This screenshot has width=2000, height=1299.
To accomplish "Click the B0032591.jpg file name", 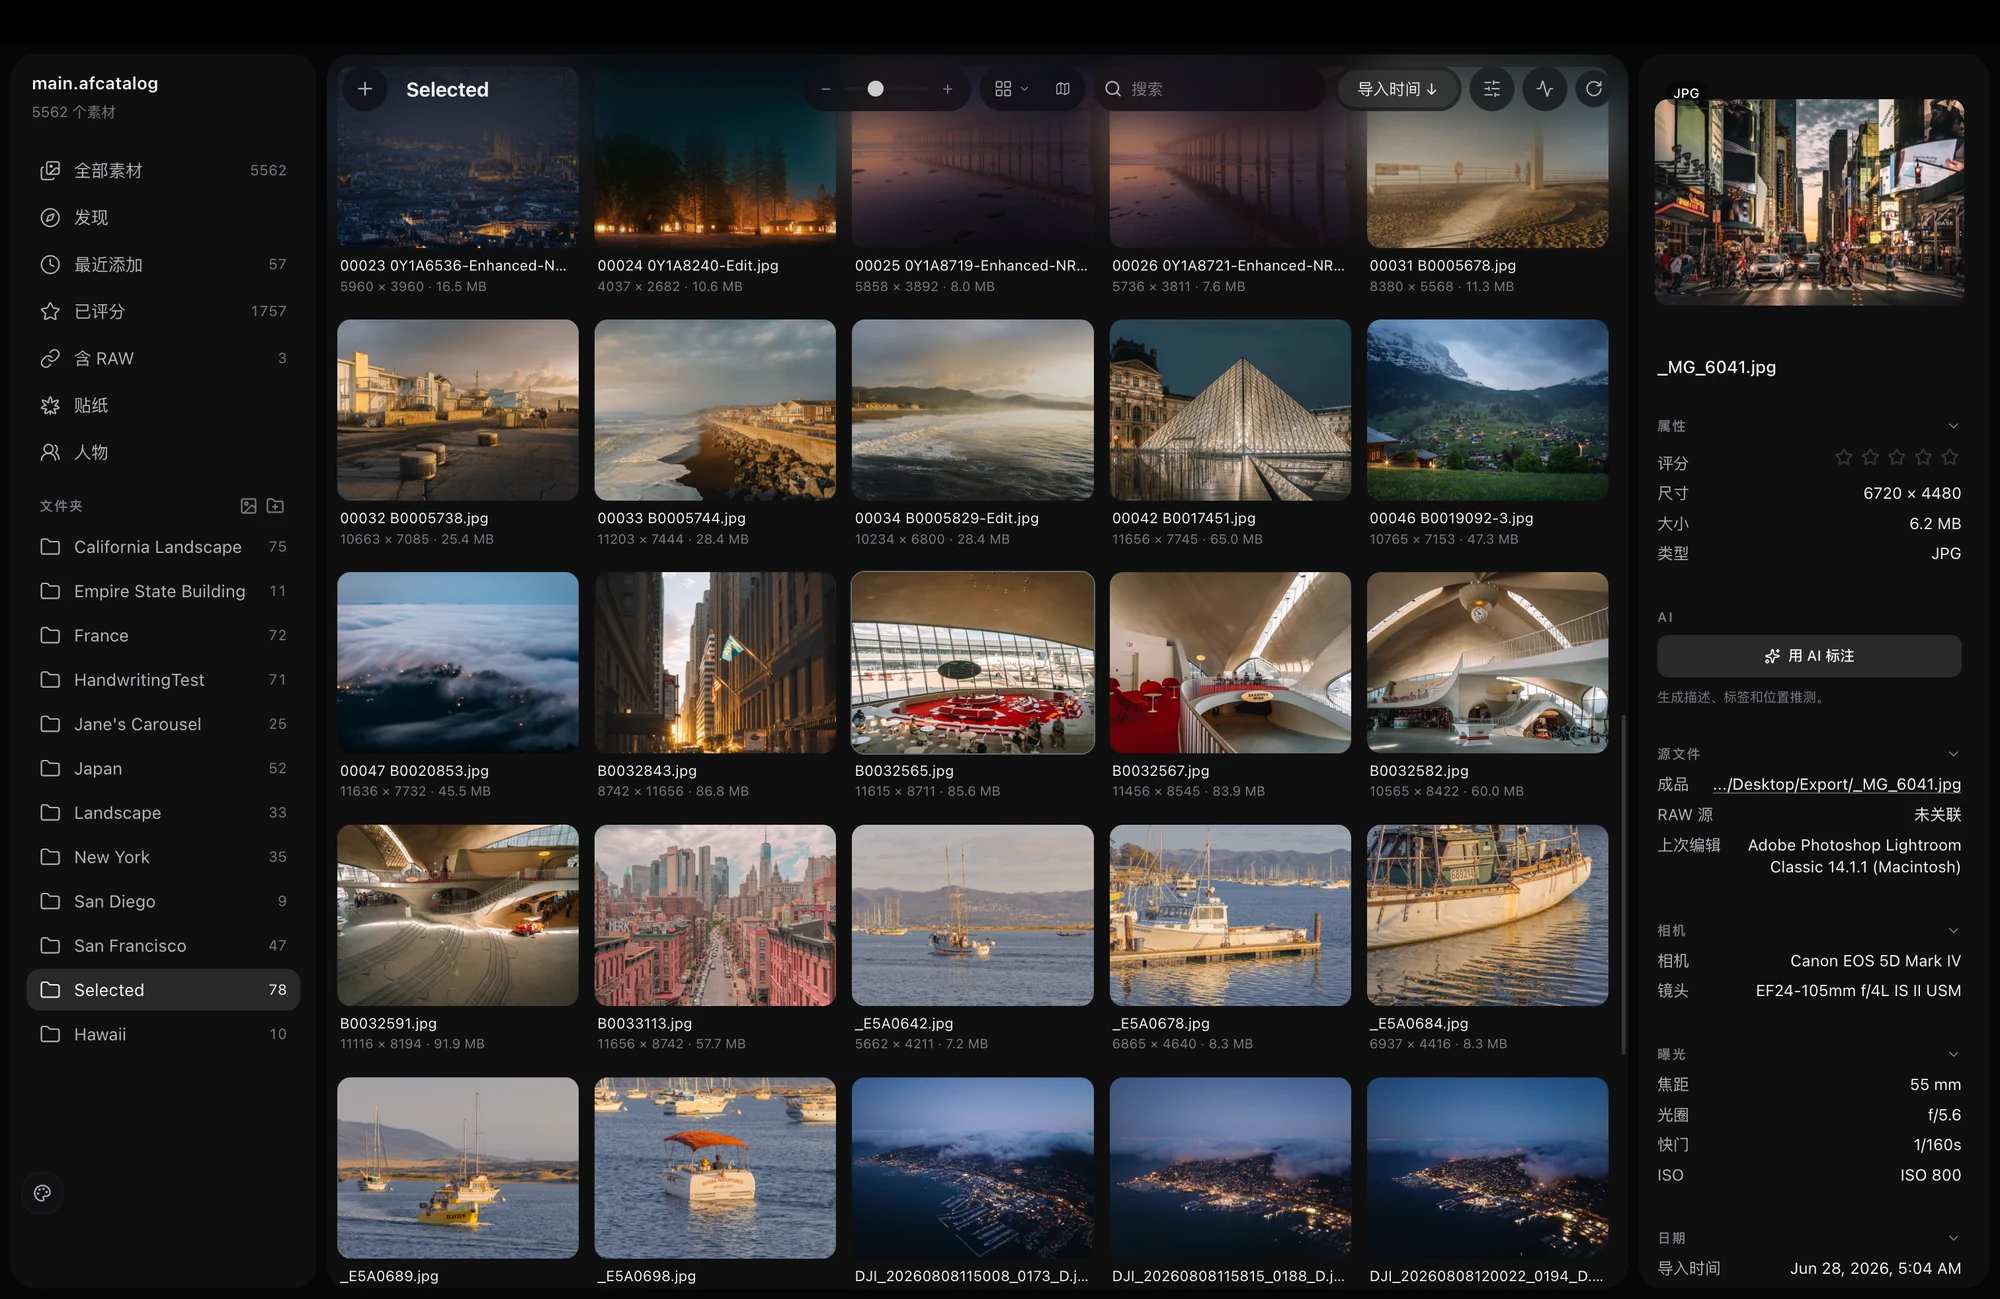I will pyautogui.click(x=389, y=1023).
